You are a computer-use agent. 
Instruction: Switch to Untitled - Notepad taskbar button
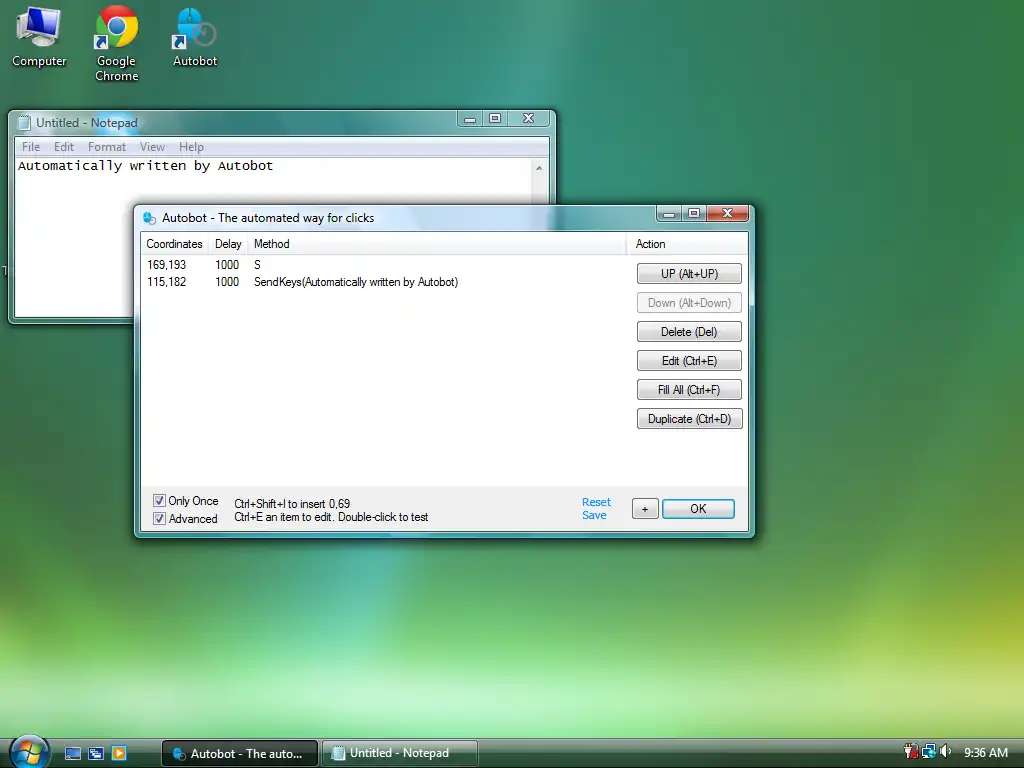(x=400, y=753)
